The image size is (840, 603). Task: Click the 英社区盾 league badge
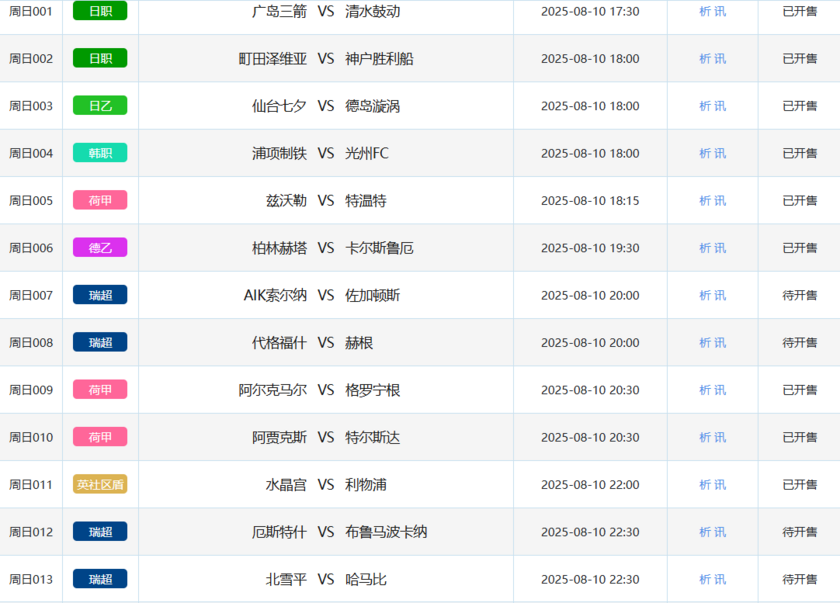[100, 484]
